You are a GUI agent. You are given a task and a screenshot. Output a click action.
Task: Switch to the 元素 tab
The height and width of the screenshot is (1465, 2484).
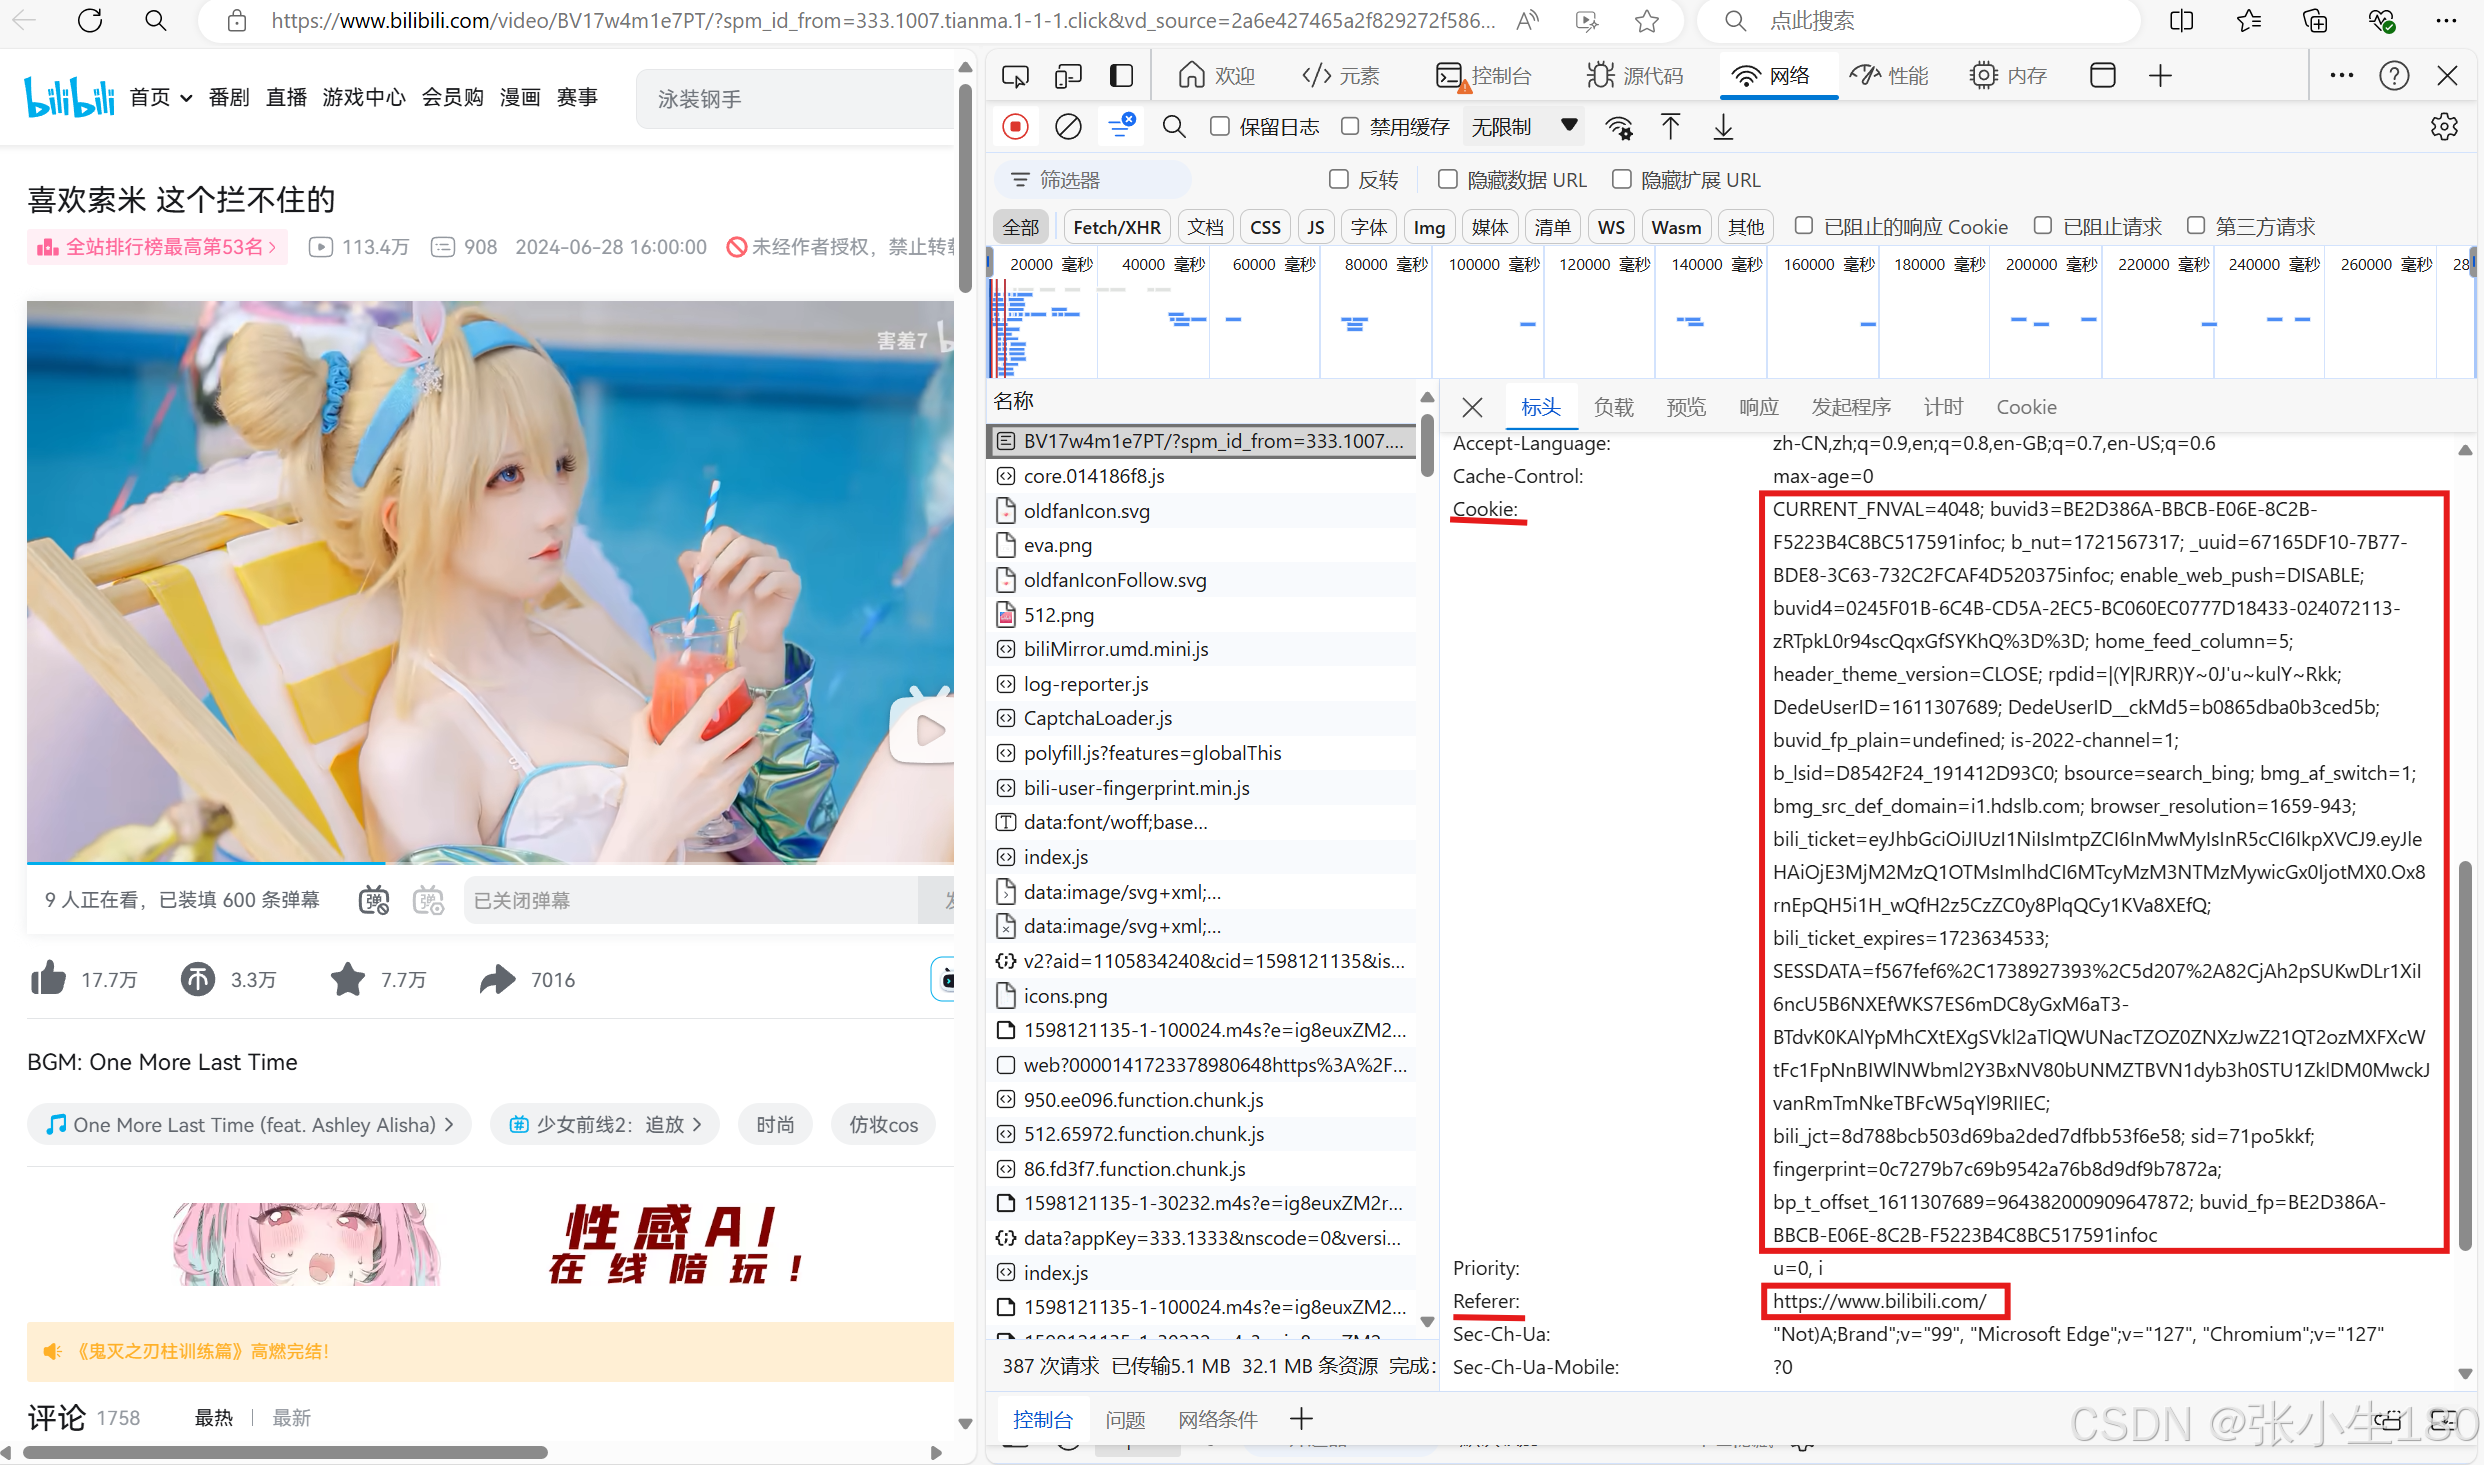(1340, 76)
